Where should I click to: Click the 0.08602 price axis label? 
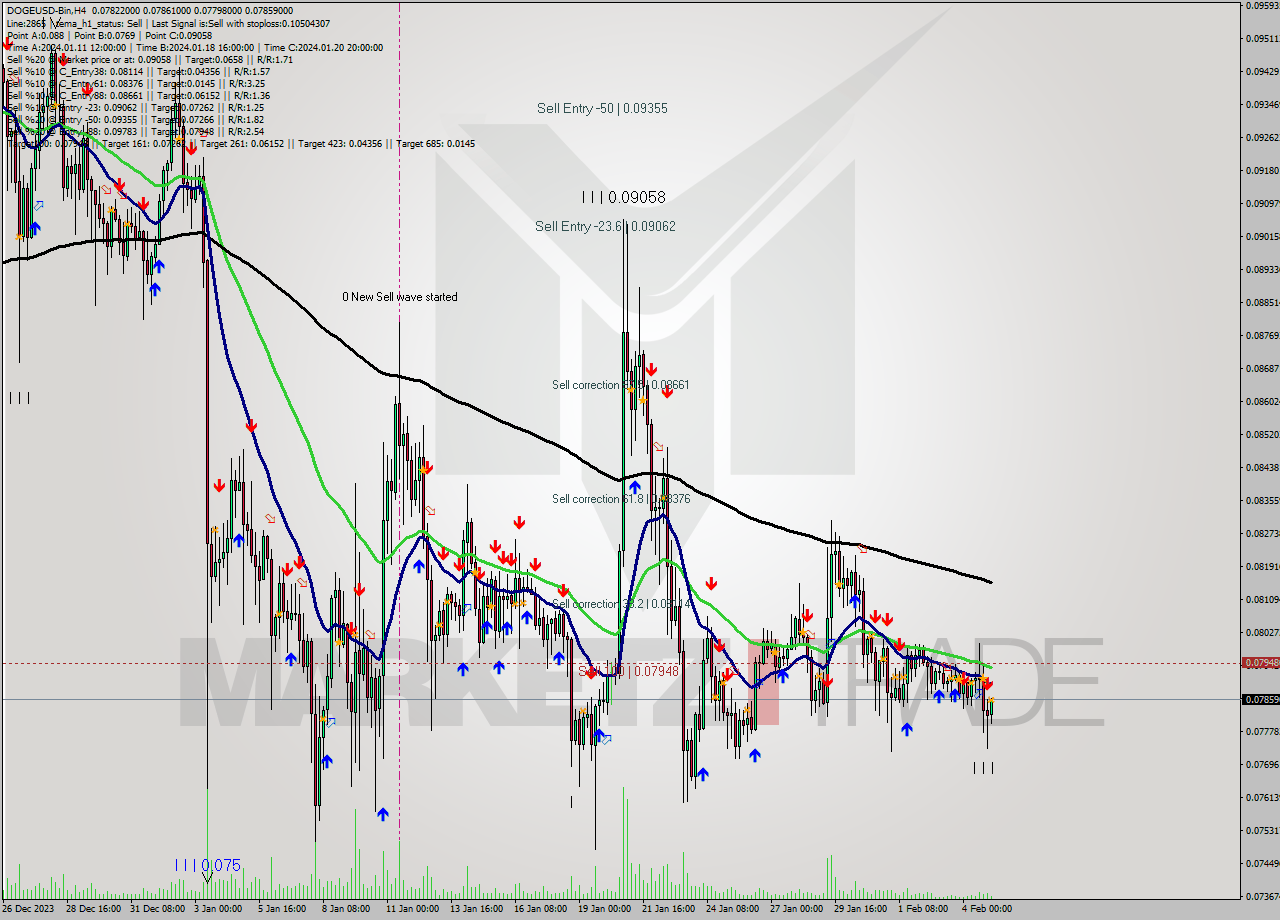pos(1260,401)
